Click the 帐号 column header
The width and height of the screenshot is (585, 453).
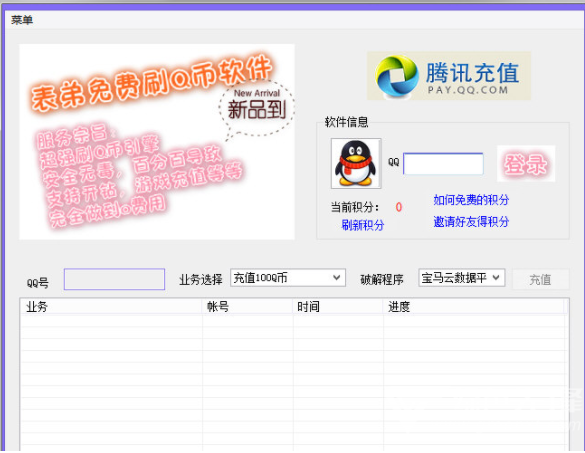[x=247, y=307]
